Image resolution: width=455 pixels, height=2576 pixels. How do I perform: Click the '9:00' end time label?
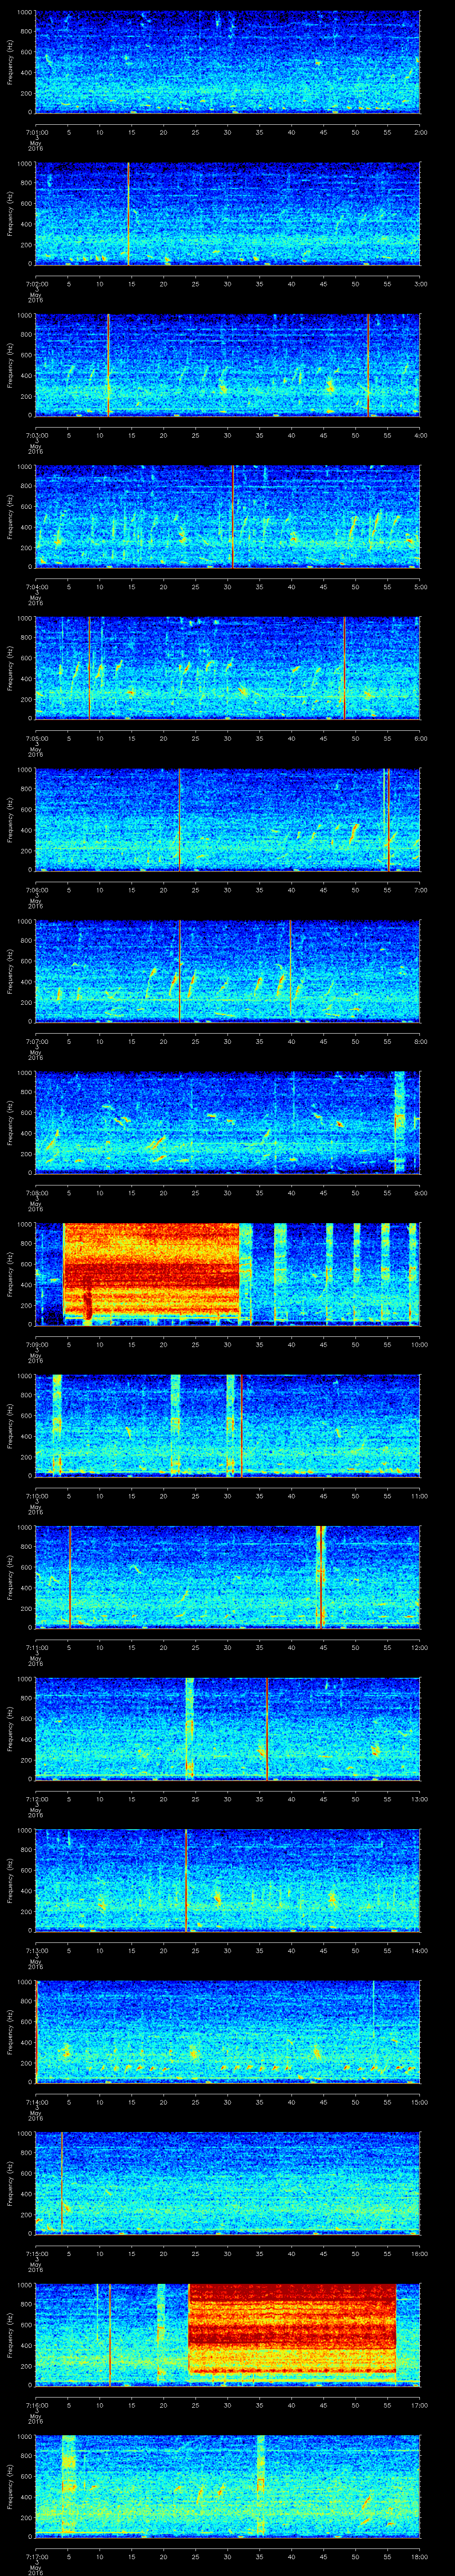pos(420,1193)
